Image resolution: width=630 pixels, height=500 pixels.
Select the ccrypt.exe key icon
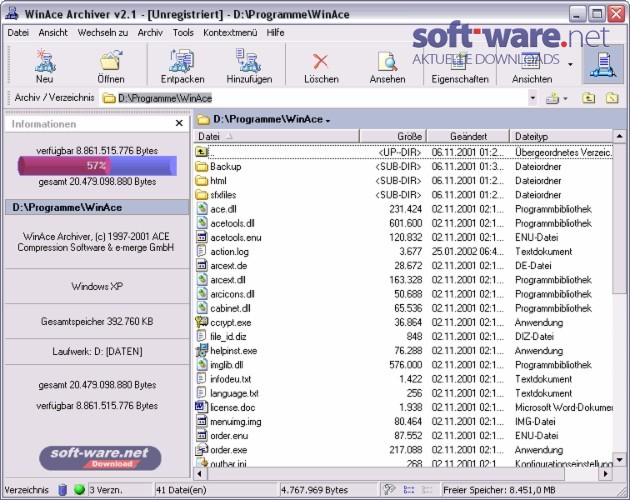click(201, 322)
